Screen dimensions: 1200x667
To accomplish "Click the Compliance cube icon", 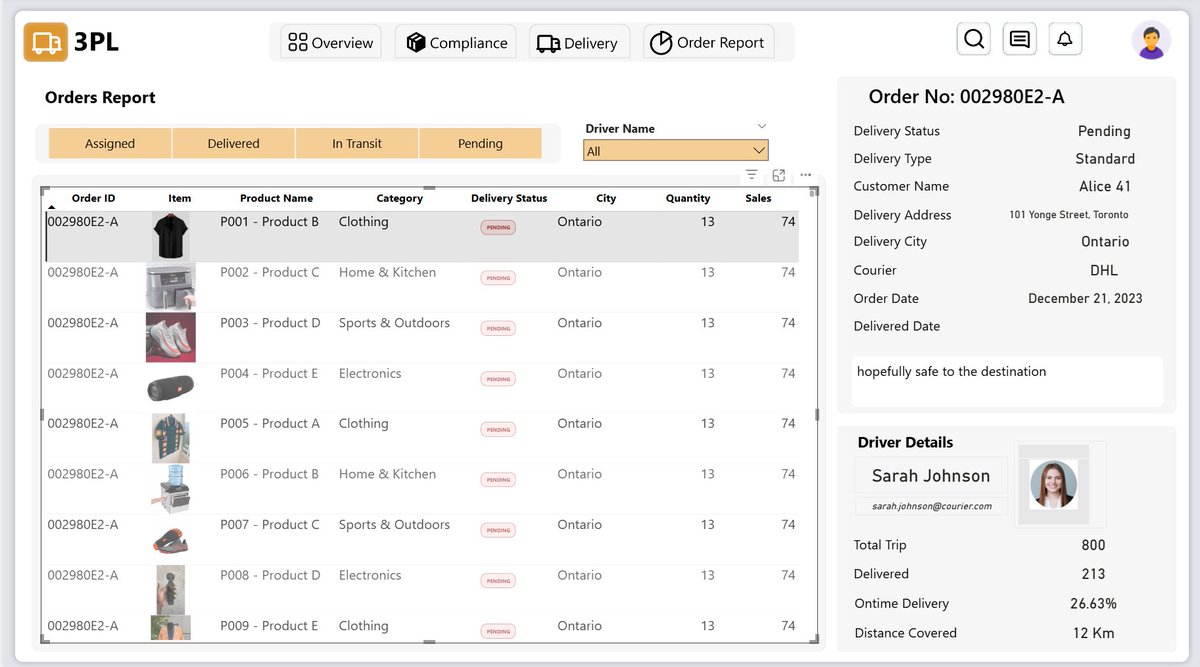I will click(x=417, y=42).
